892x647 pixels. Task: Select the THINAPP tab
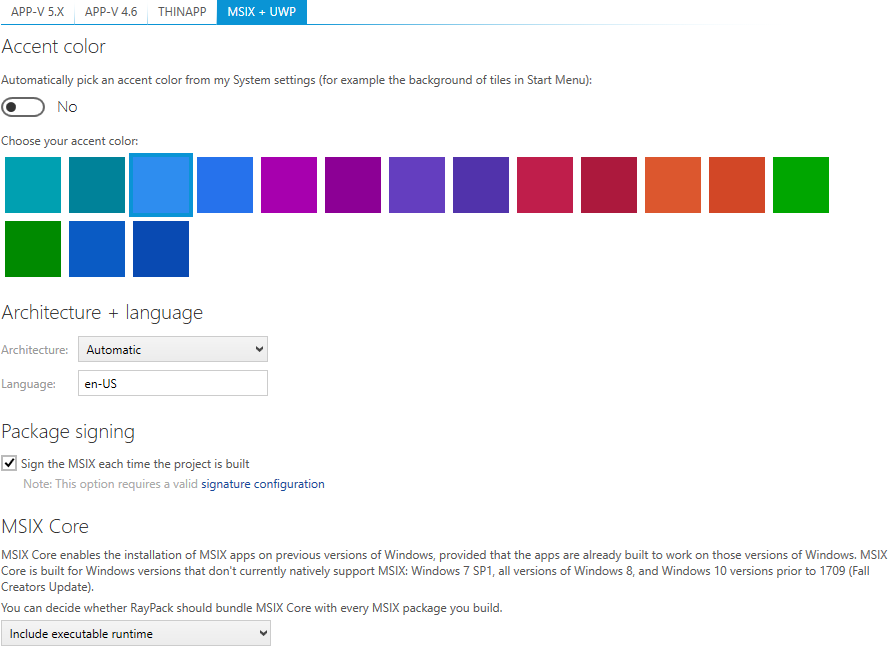coord(182,12)
